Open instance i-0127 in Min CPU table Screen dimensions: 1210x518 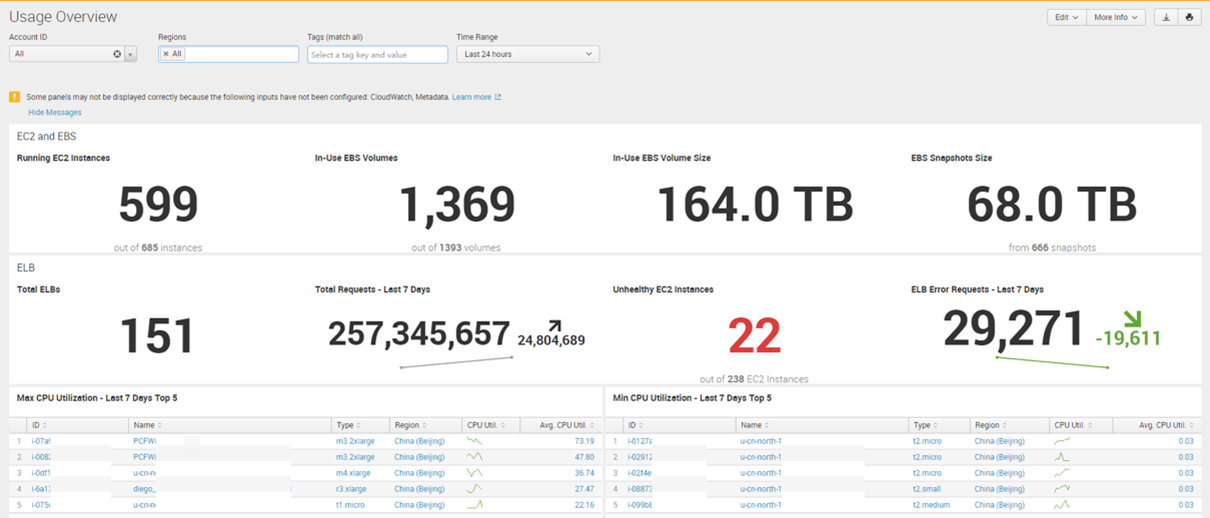[x=640, y=441]
